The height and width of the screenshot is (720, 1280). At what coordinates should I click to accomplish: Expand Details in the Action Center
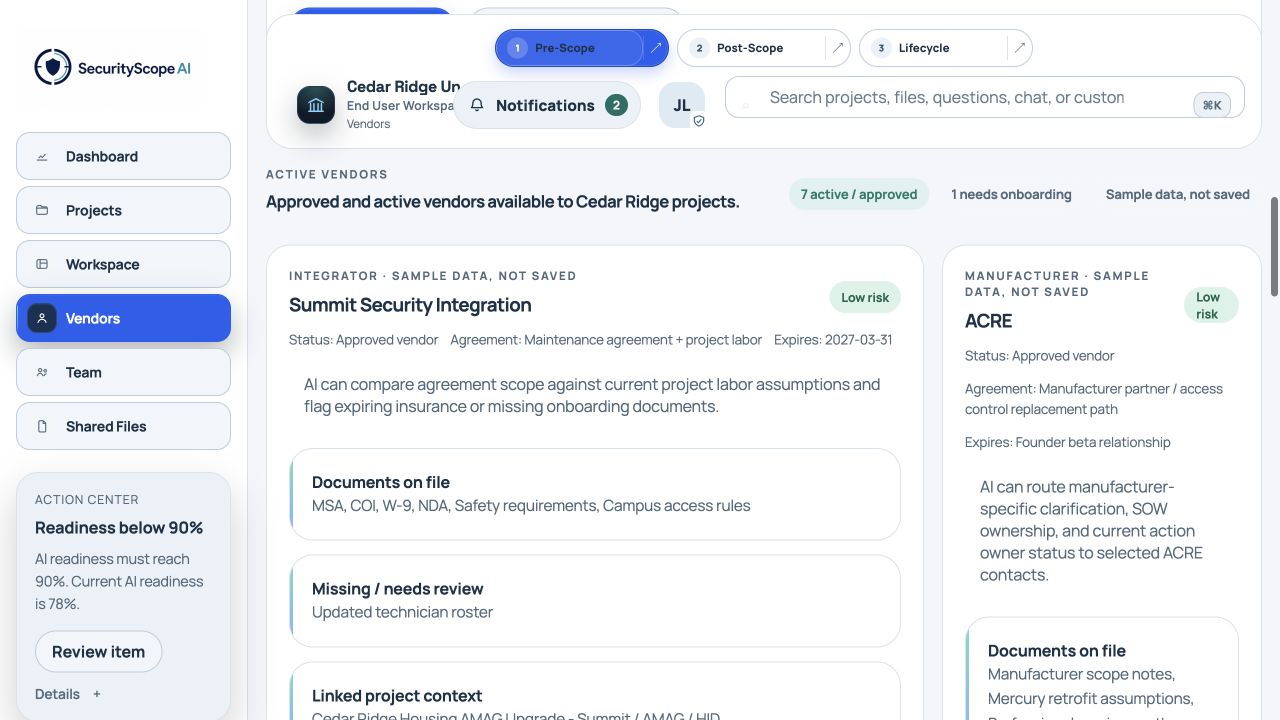68,694
